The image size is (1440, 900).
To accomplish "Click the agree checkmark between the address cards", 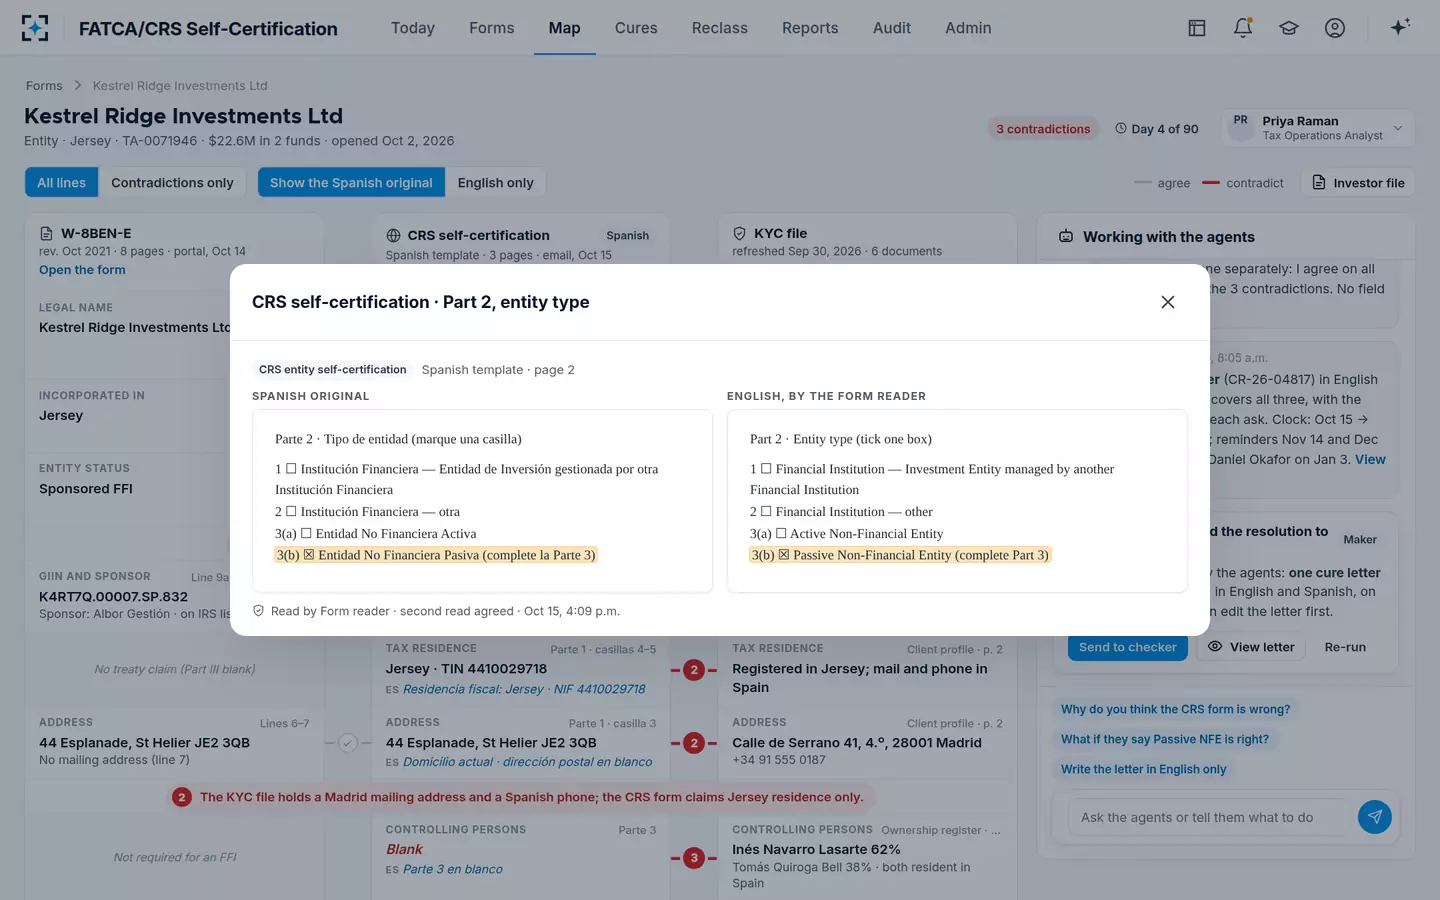I will point(347,743).
